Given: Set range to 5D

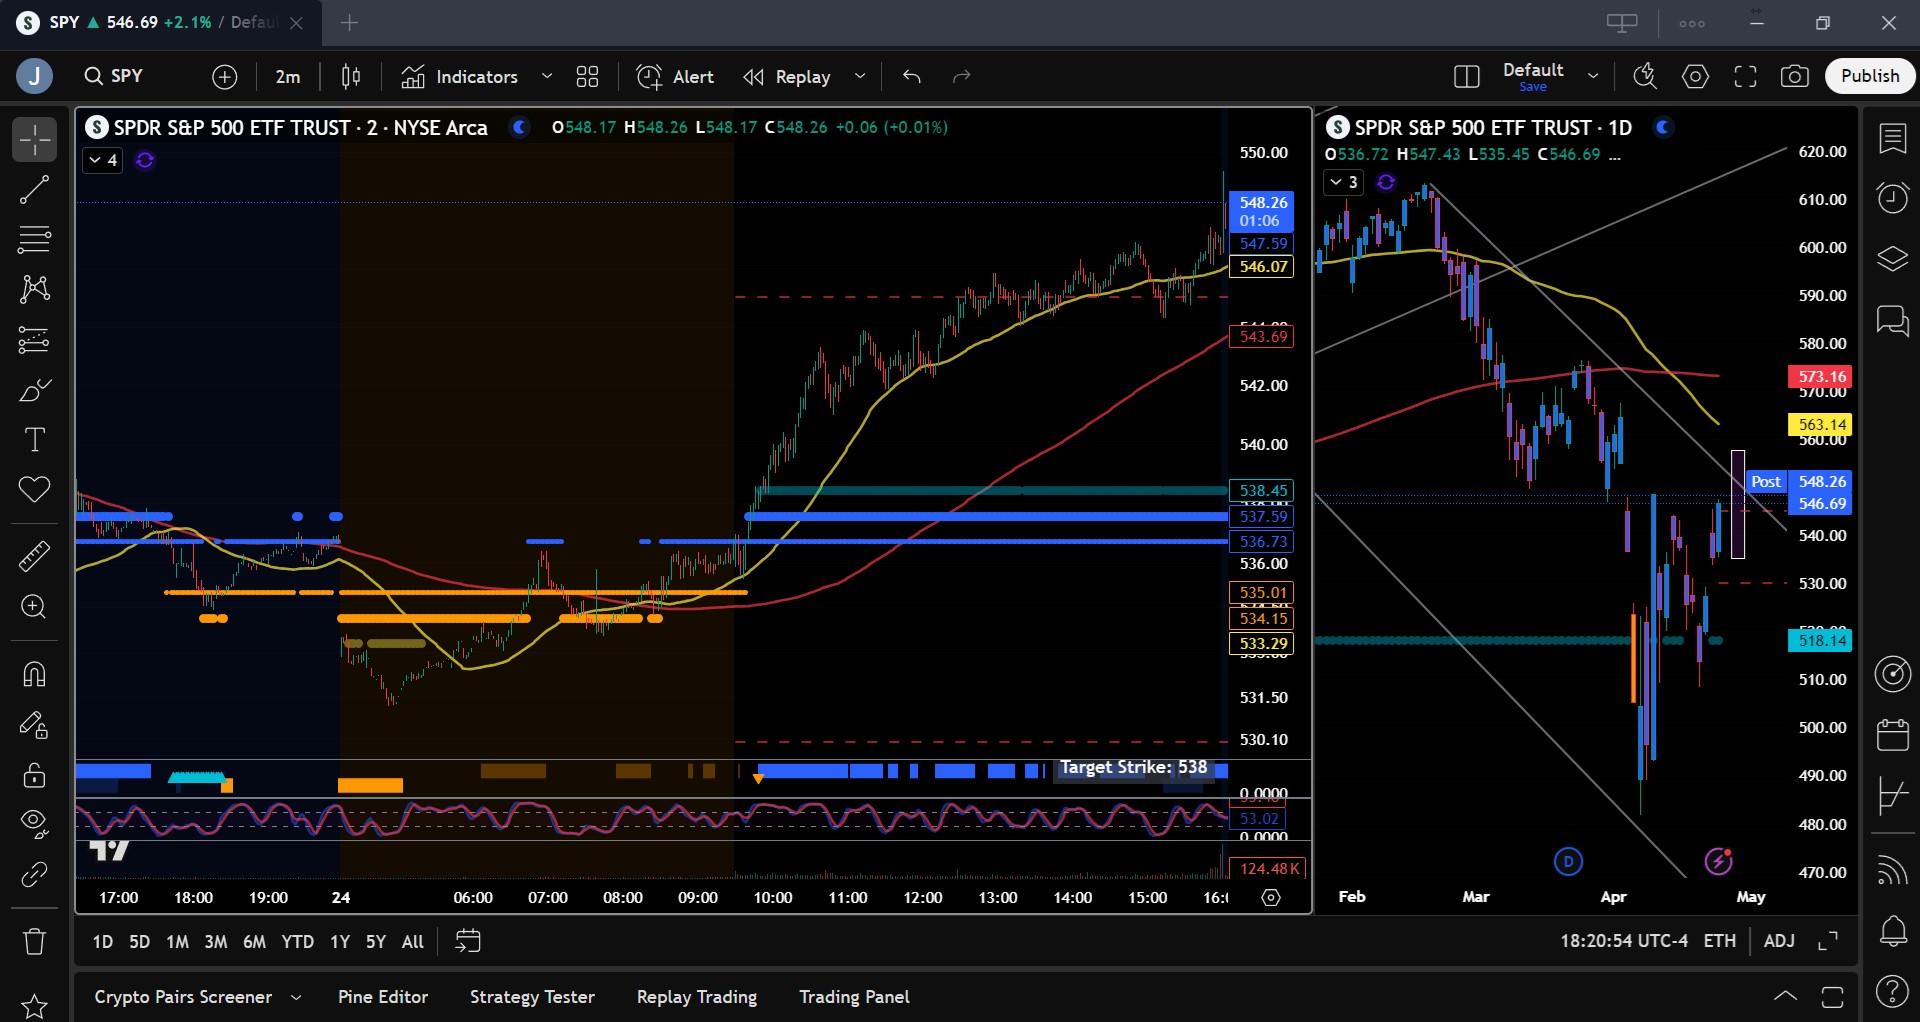Looking at the screenshot, I should [139, 942].
